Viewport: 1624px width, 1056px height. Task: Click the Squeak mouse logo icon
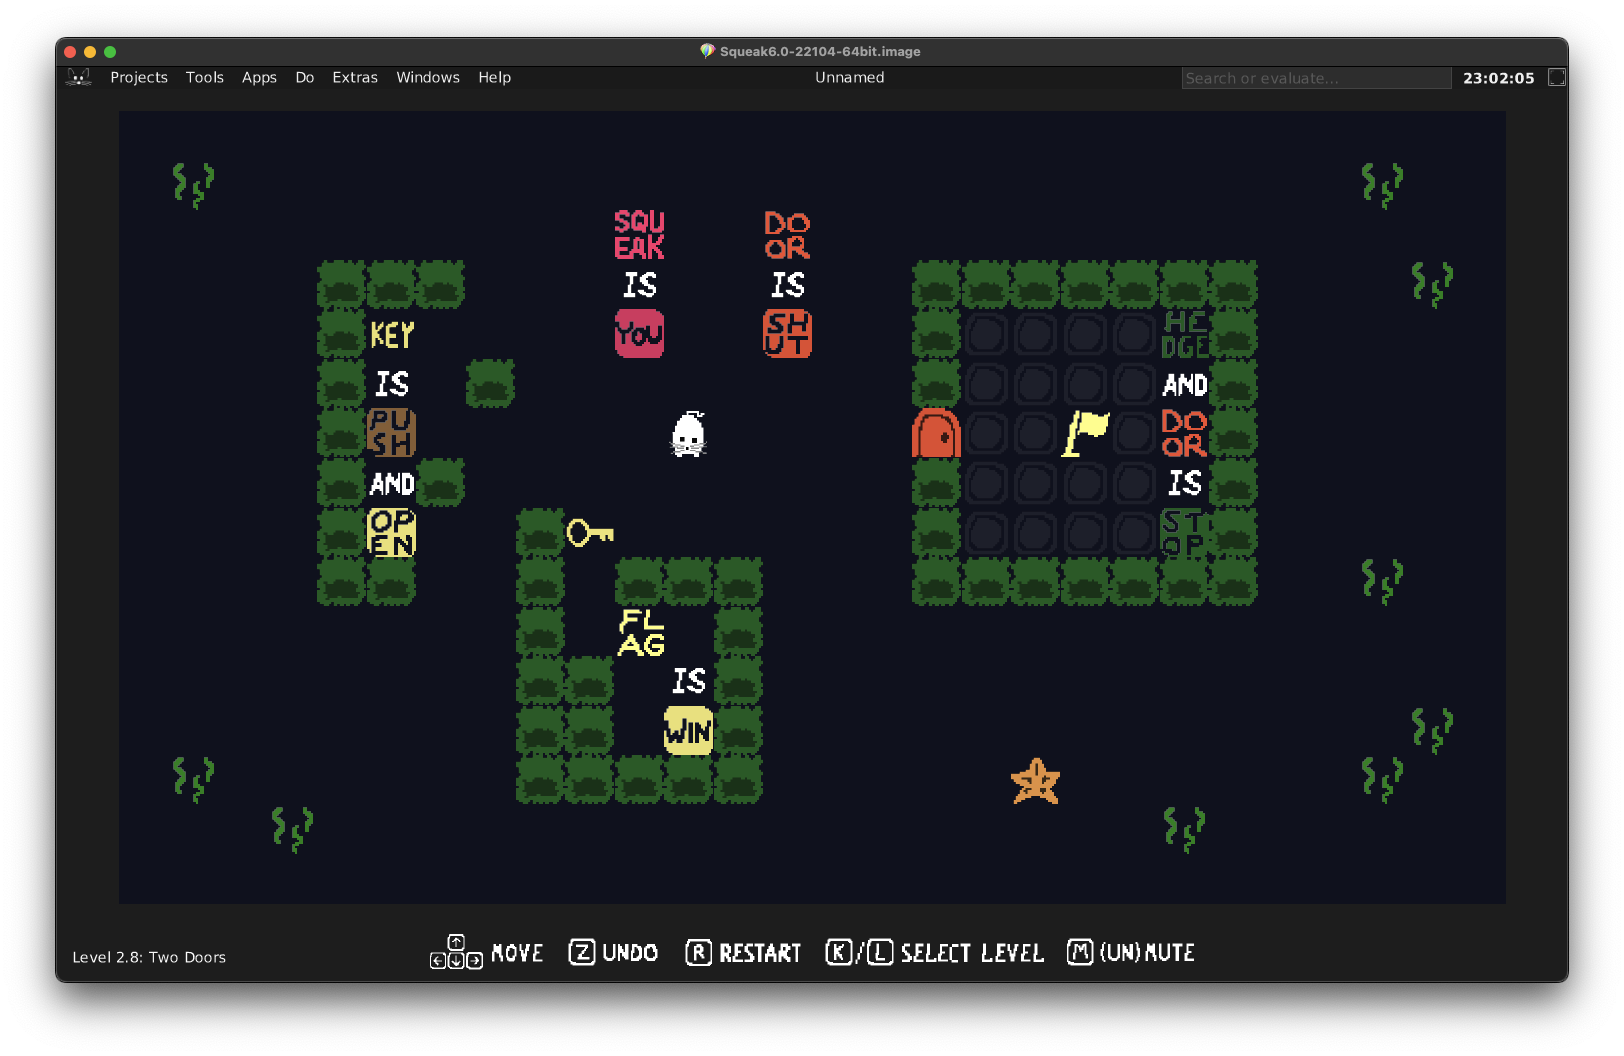[x=79, y=78]
